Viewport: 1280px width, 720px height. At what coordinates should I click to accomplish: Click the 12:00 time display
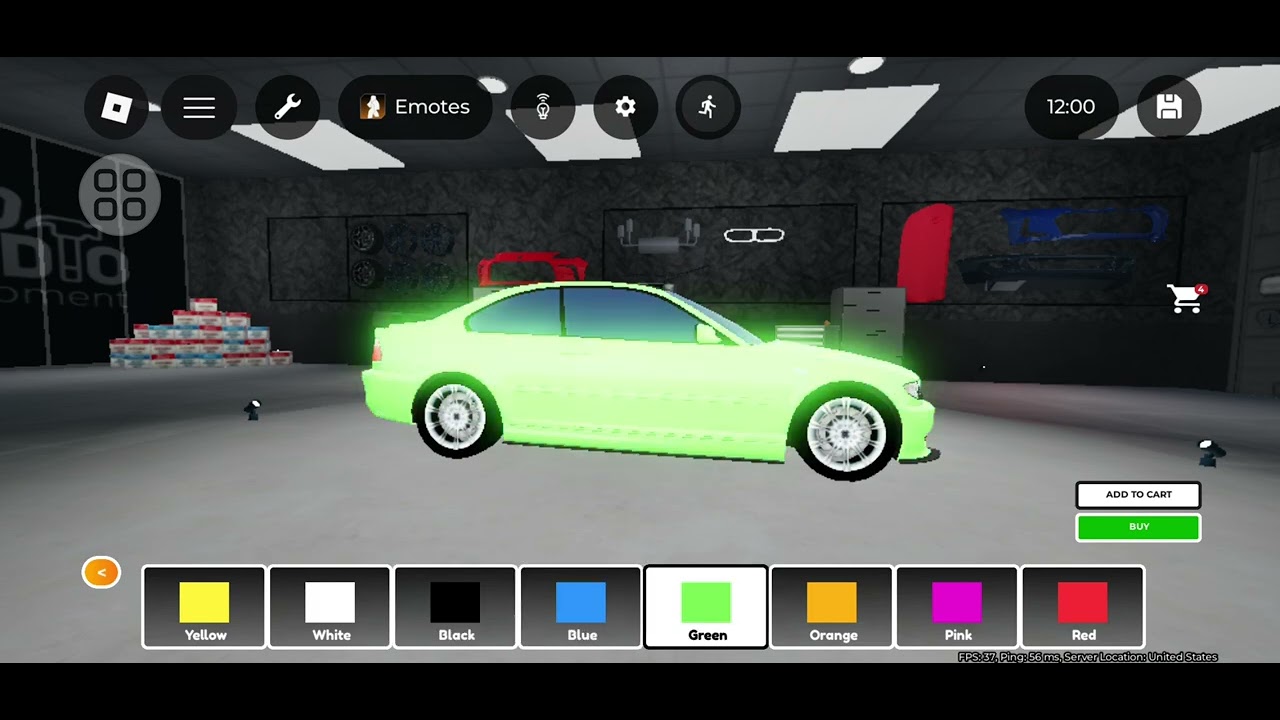1071,107
